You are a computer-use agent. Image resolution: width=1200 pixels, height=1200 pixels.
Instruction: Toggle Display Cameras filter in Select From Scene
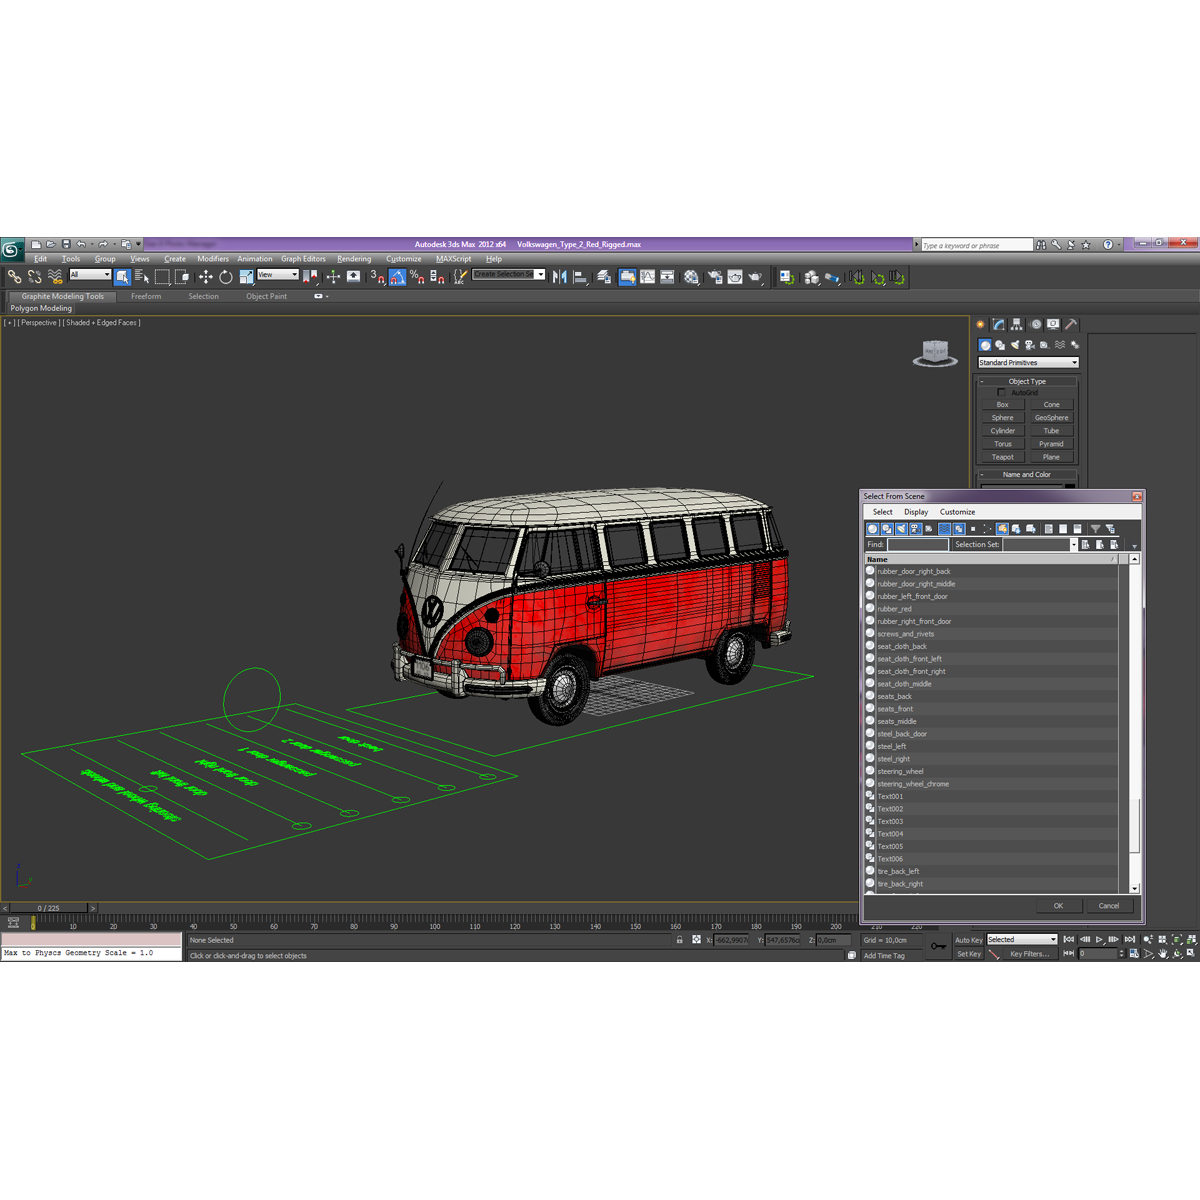click(914, 529)
